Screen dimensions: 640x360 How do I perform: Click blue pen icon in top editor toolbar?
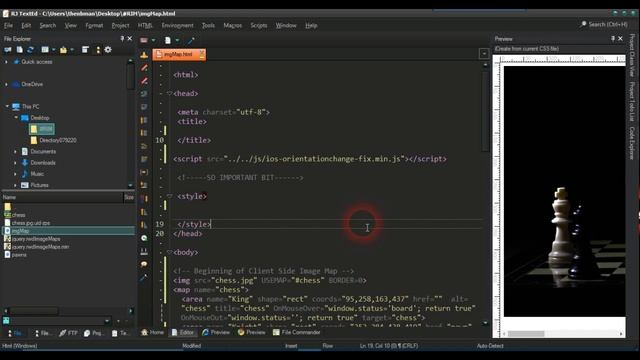click(191, 40)
